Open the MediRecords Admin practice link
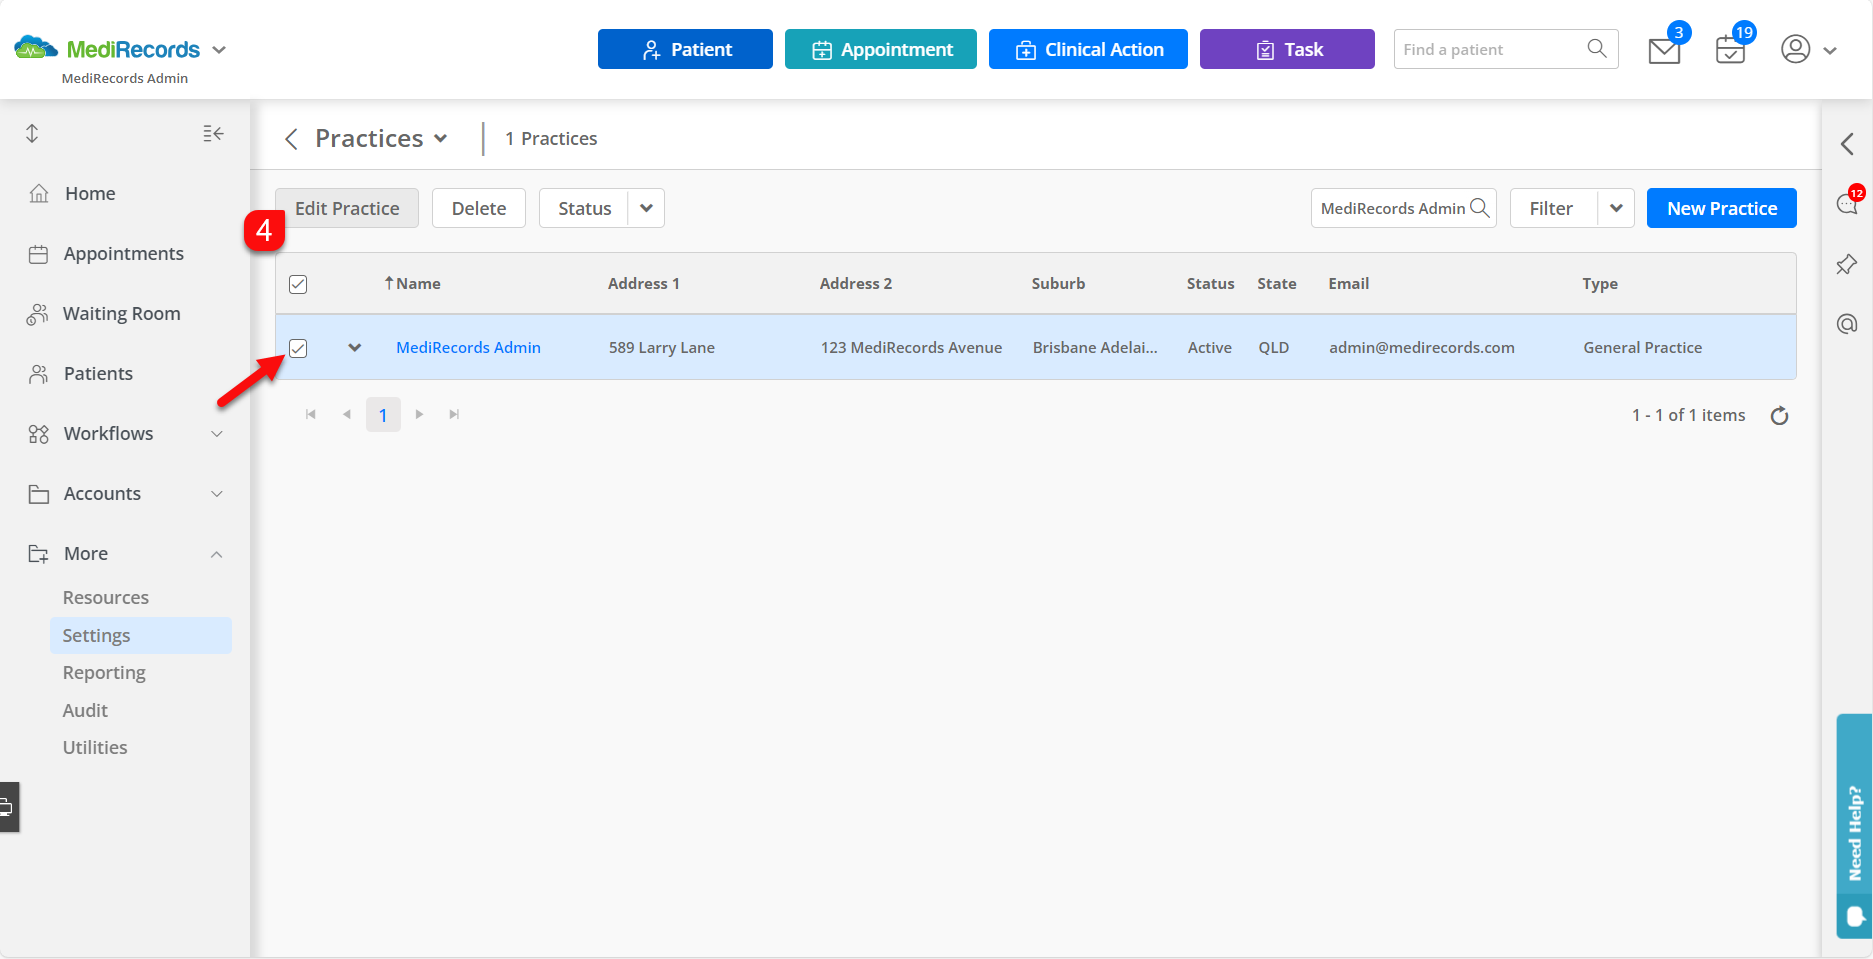1873x959 pixels. coord(468,347)
